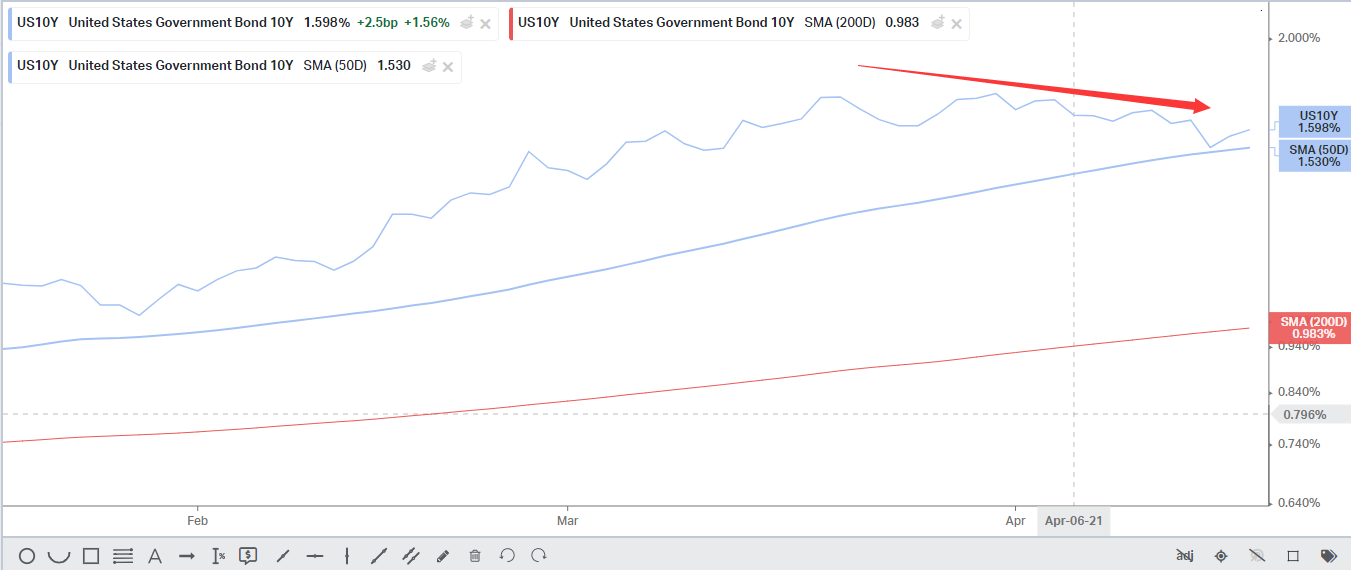Image resolution: width=1351 pixels, height=570 pixels.
Task: Click SMA (200D) text in legend
Action: pyautogui.click(x=840, y=22)
